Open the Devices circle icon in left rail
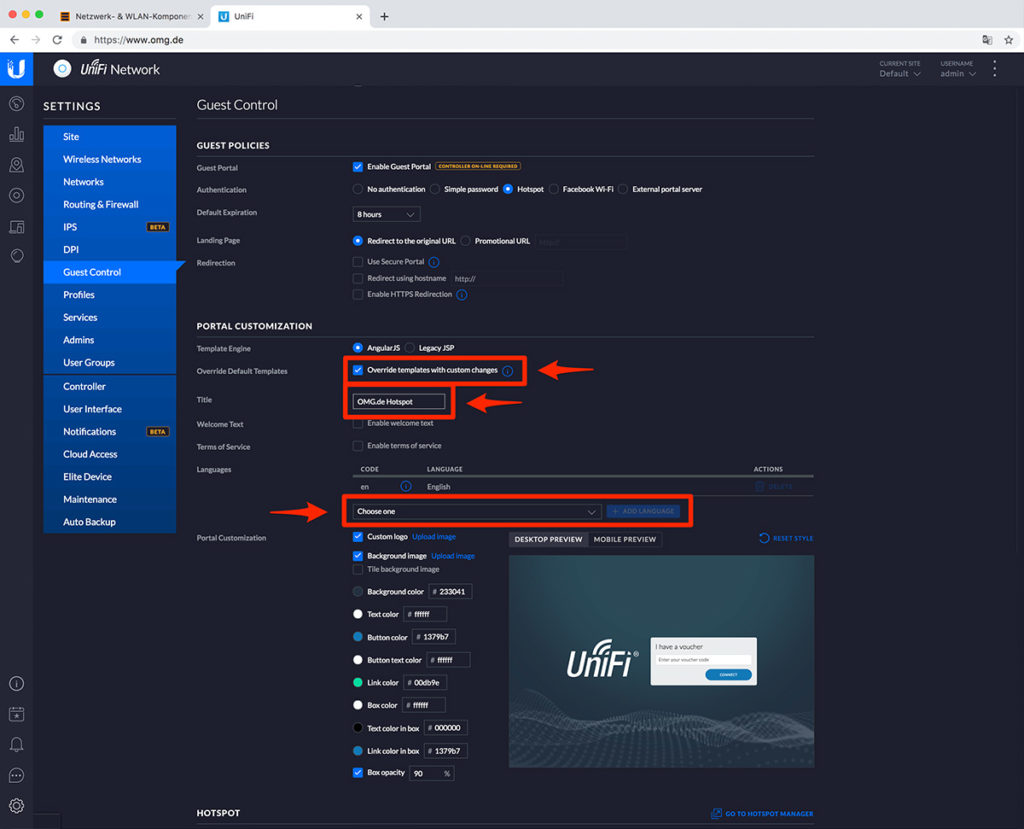The height and width of the screenshot is (829, 1024). [x=16, y=195]
